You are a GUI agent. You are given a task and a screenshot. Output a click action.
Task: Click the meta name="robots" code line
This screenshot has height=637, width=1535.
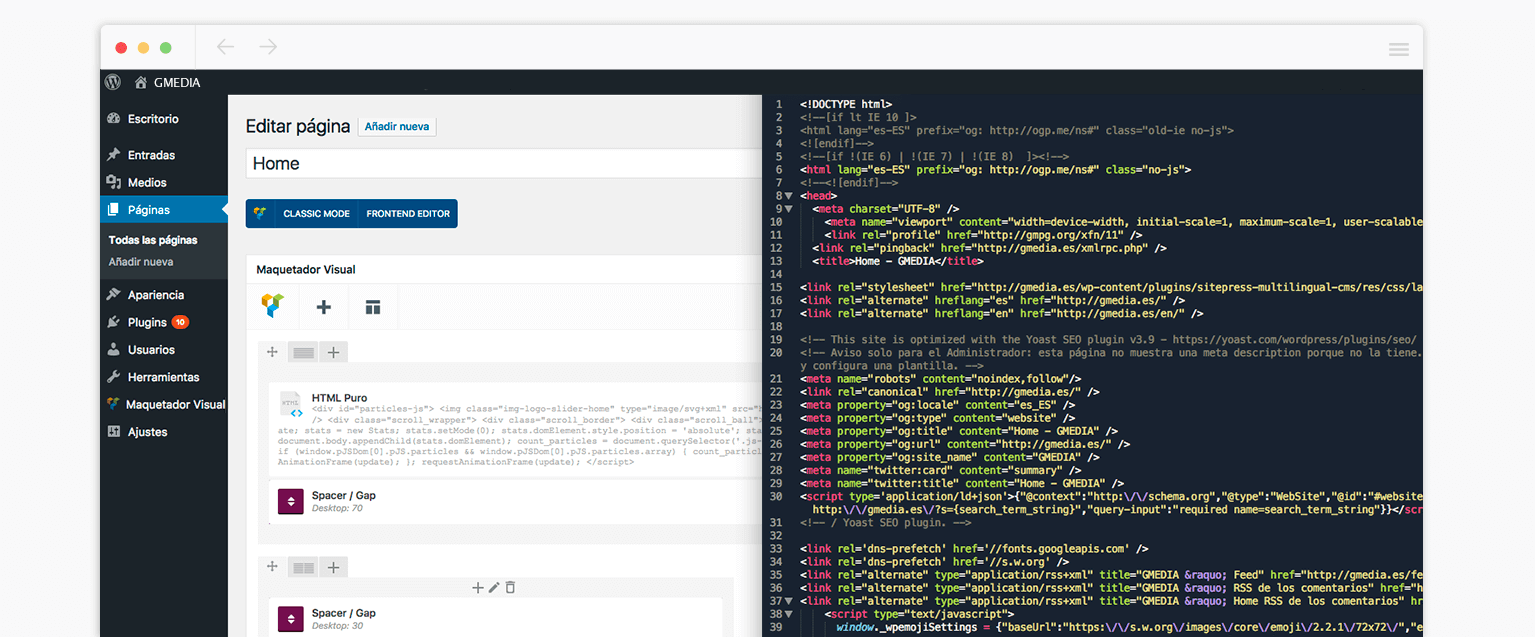coord(941,379)
